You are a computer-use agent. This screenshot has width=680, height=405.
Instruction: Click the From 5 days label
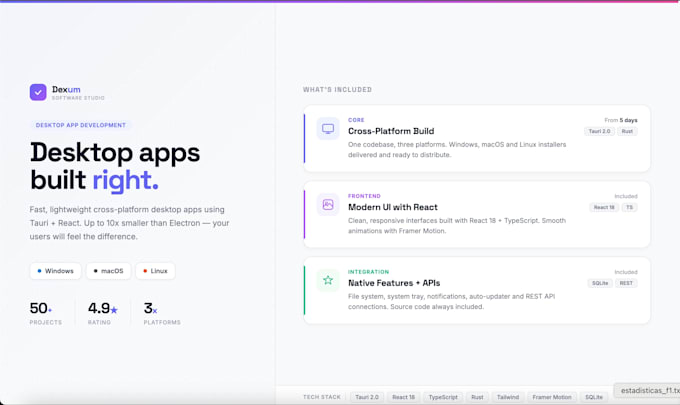click(x=621, y=120)
